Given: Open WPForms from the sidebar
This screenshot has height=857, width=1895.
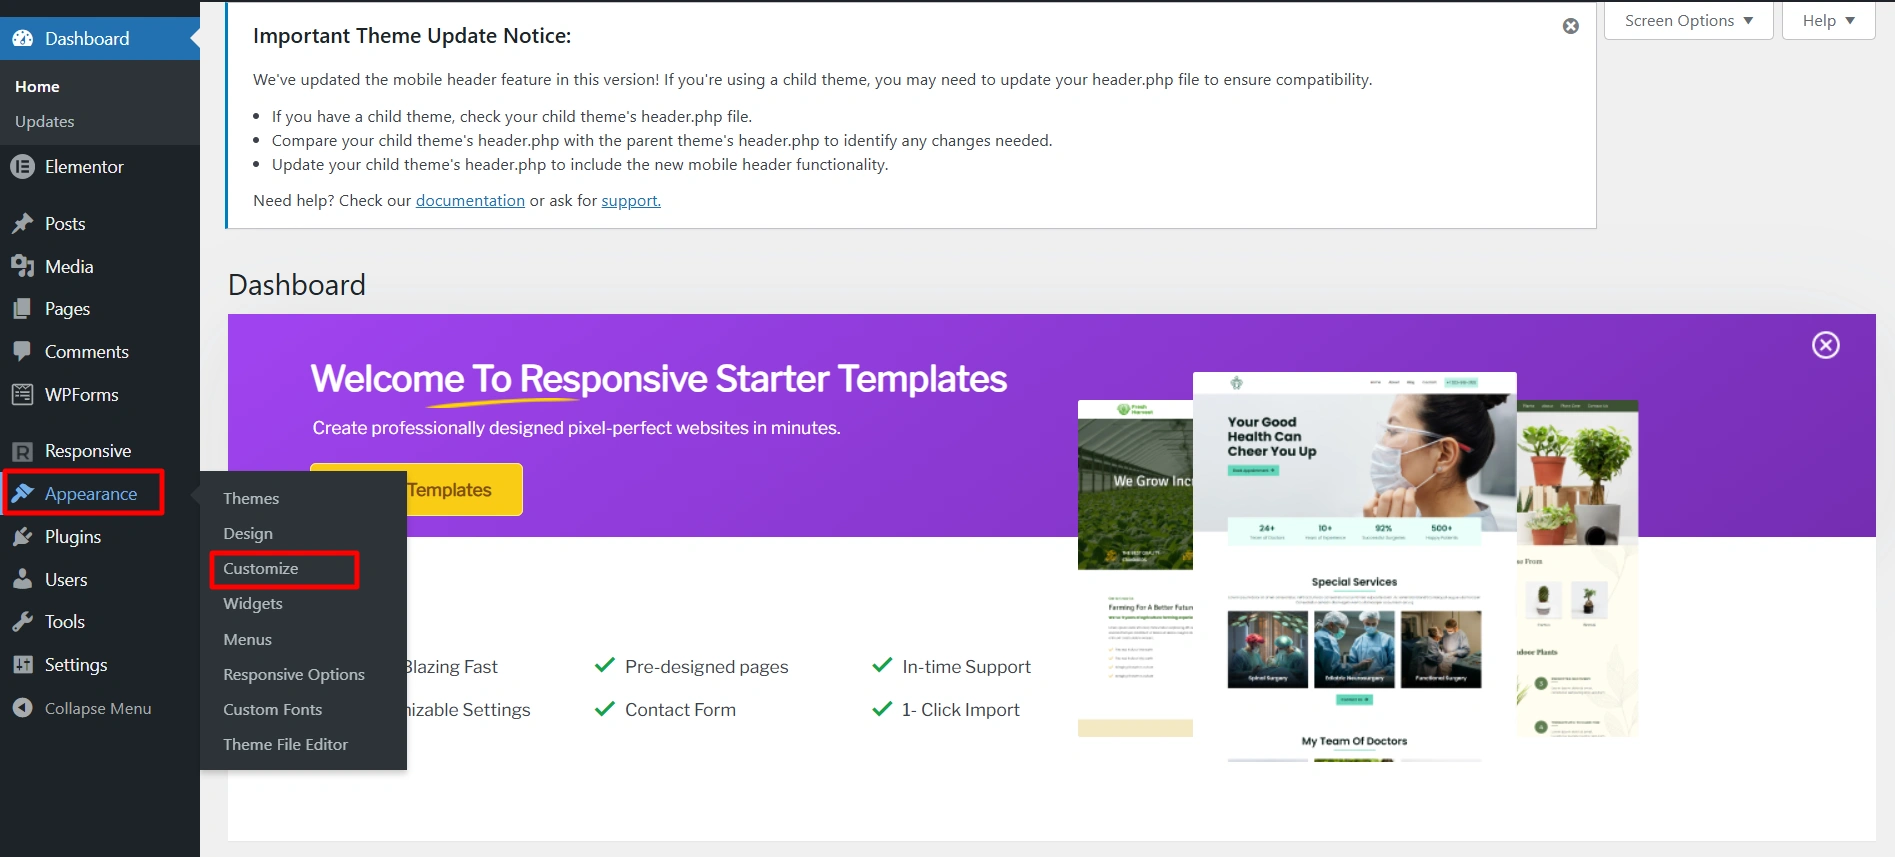Looking at the screenshot, I should tap(82, 395).
